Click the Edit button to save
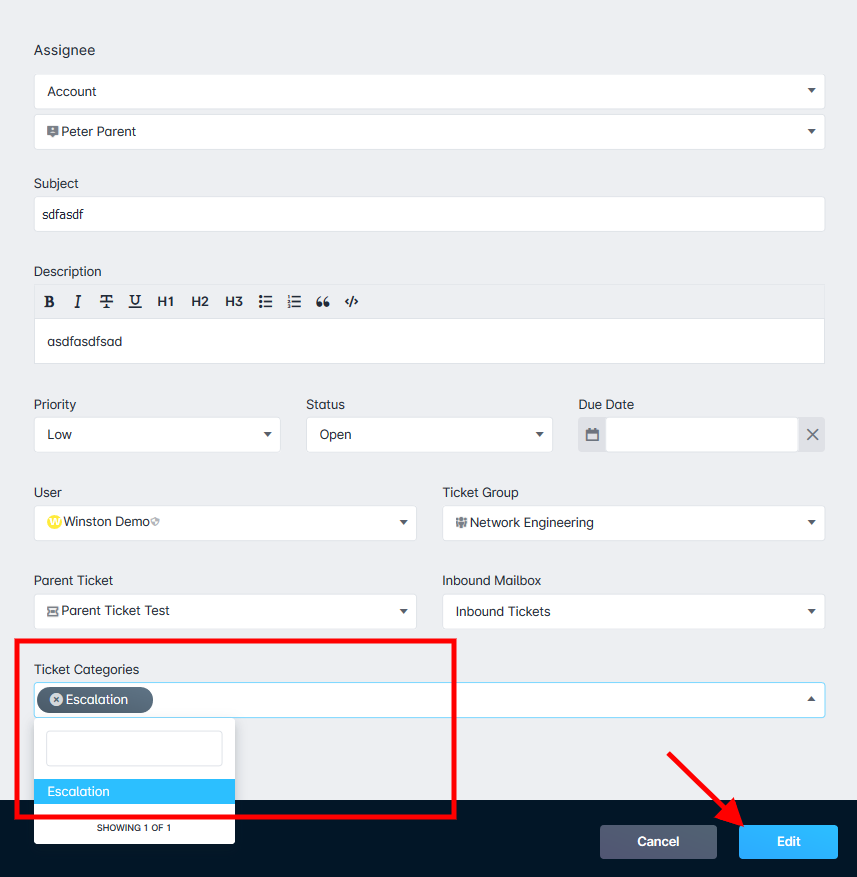This screenshot has height=877, width=857. [788, 841]
